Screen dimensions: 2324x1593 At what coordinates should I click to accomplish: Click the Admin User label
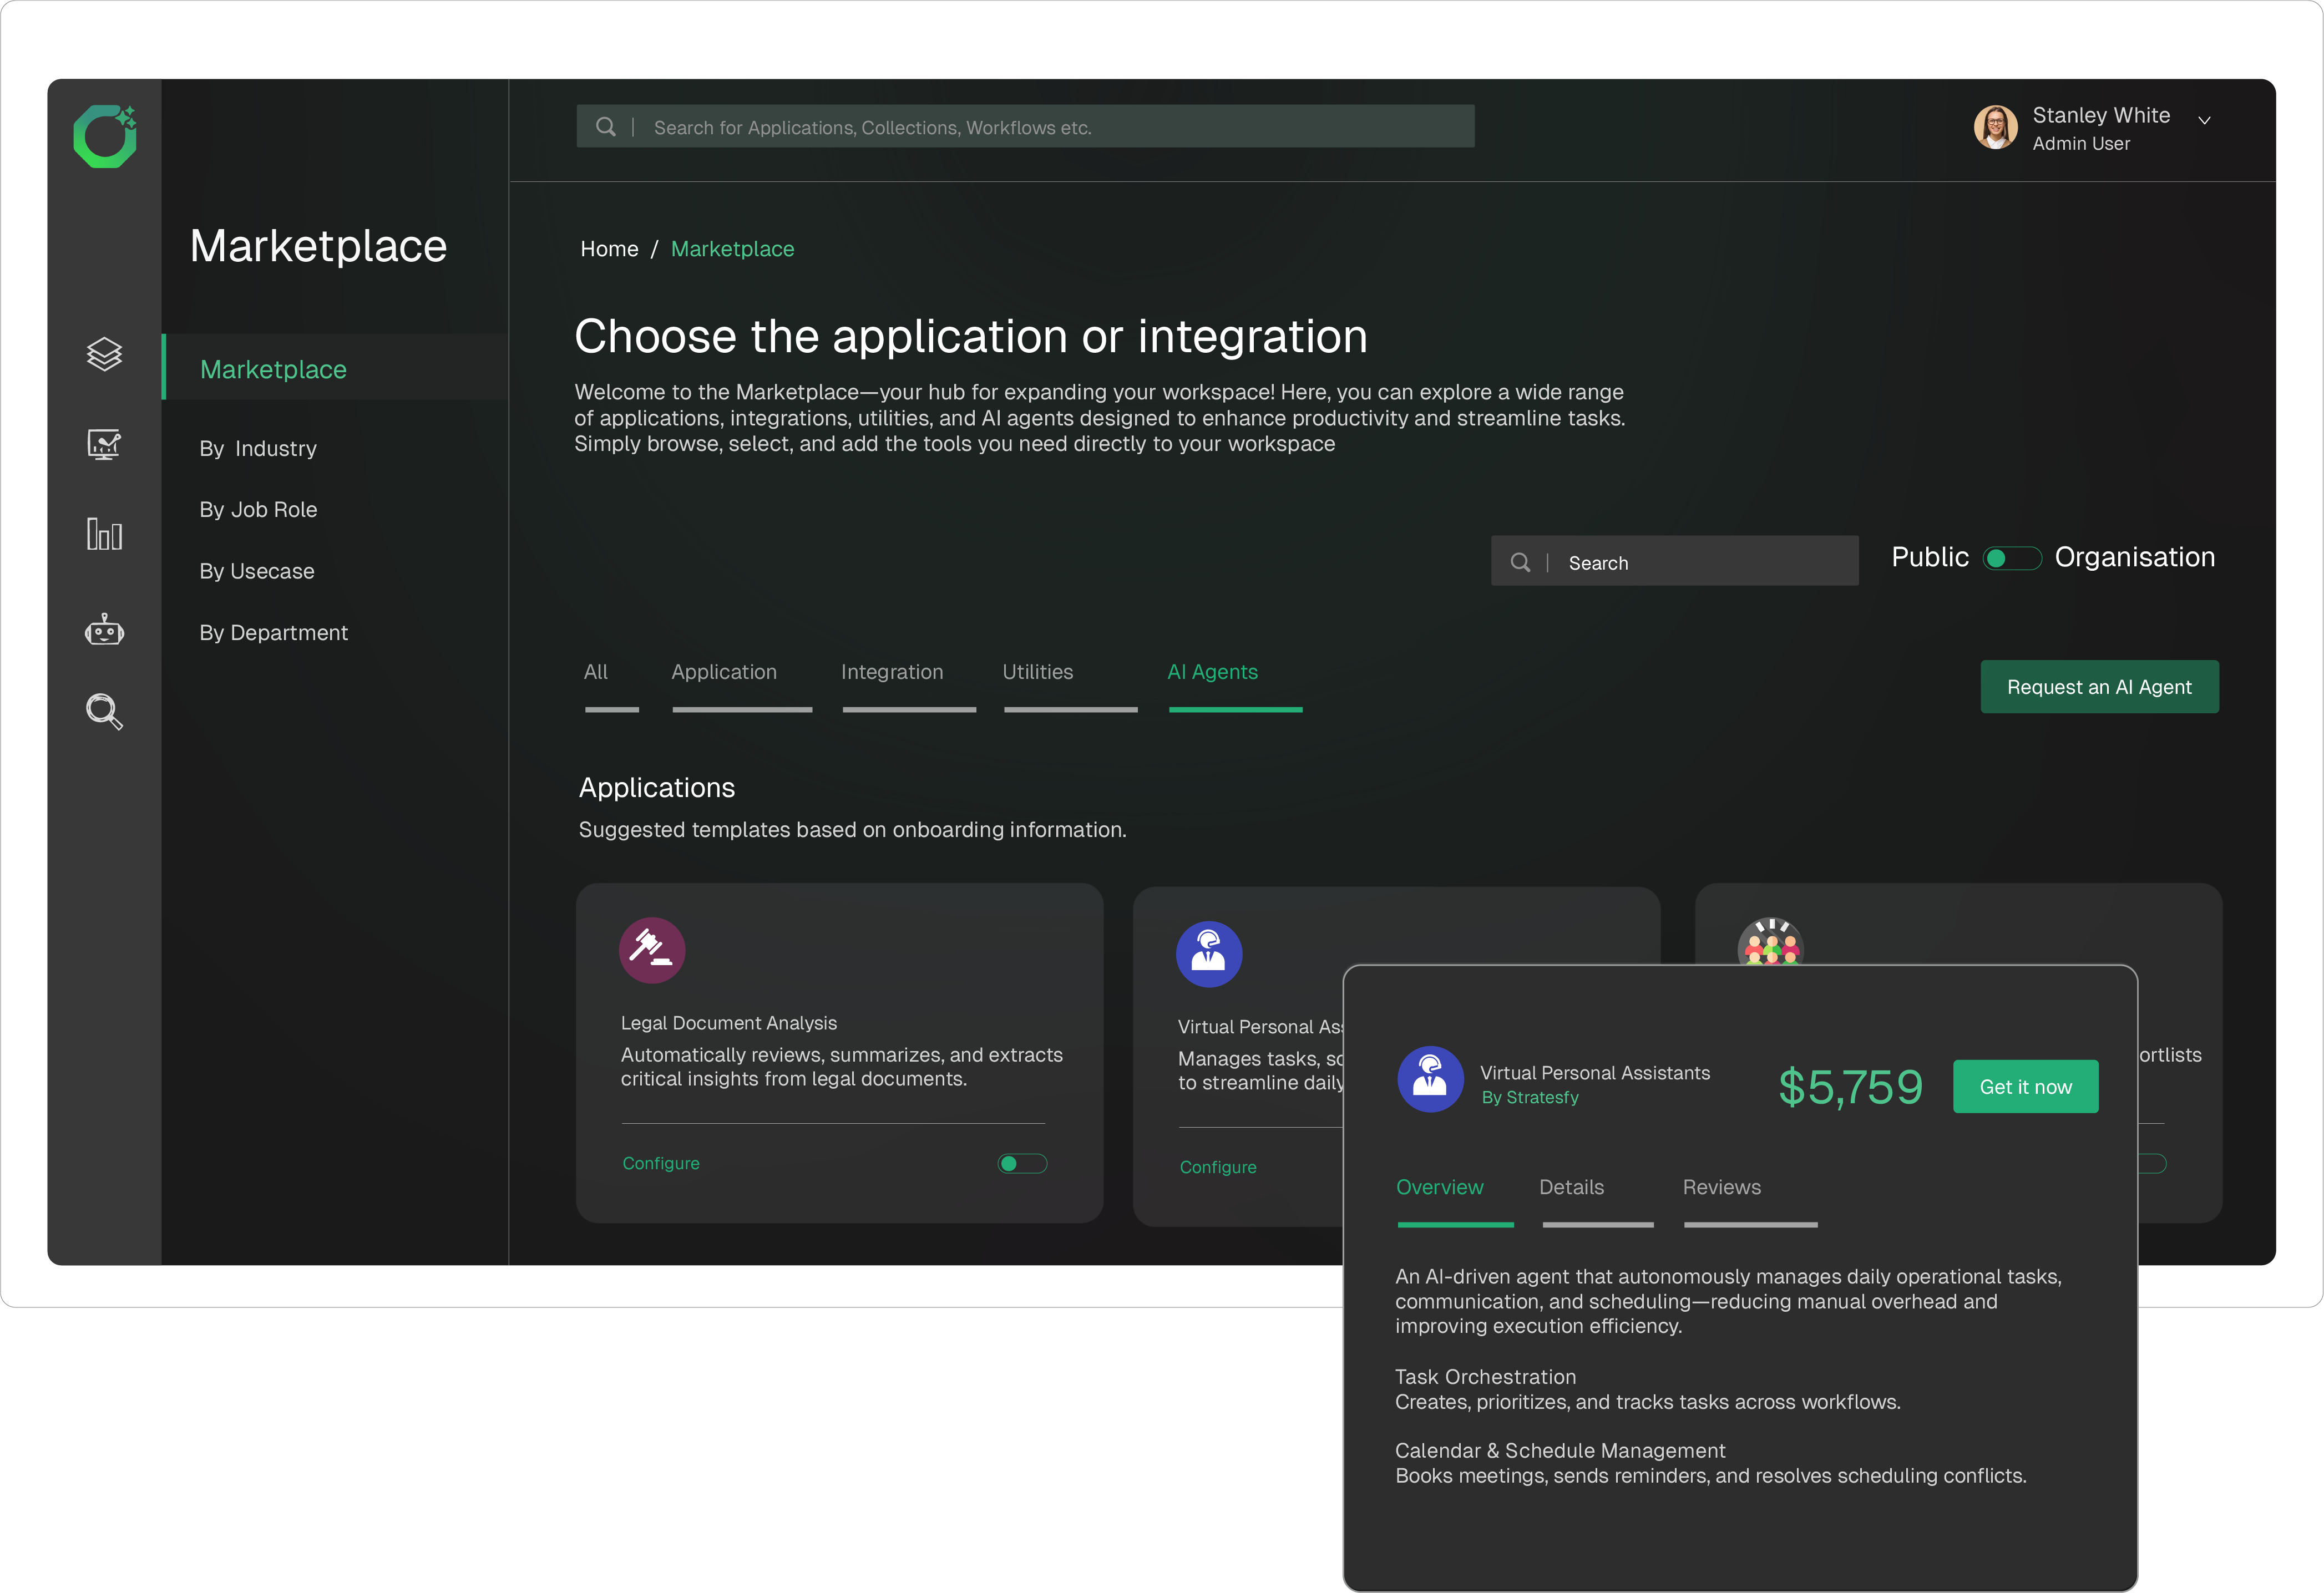click(2081, 143)
